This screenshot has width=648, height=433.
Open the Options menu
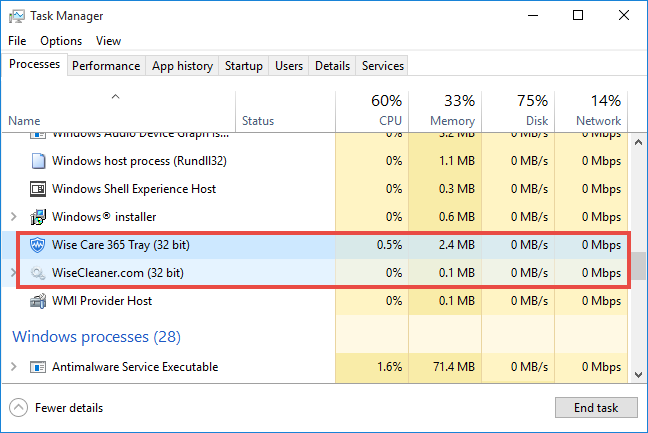(61, 41)
